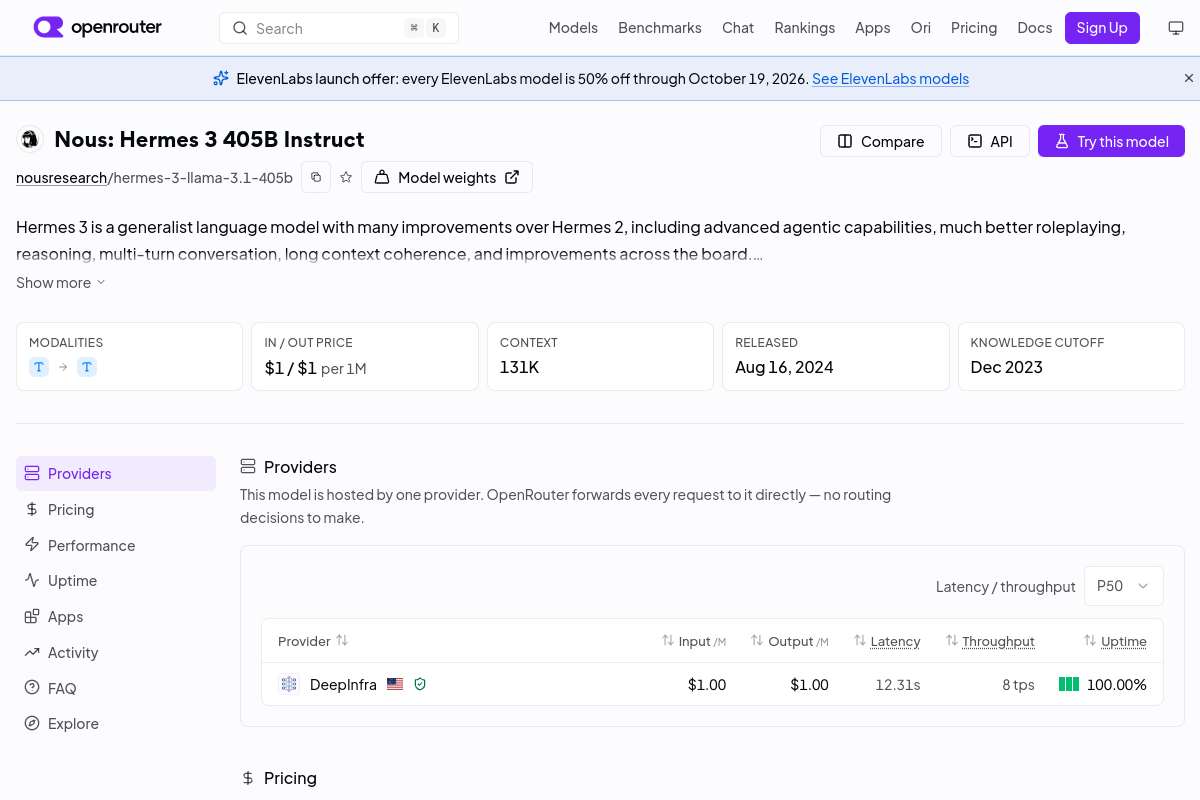Select the 131K context value
The image size is (1200, 800).
pos(519,367)
